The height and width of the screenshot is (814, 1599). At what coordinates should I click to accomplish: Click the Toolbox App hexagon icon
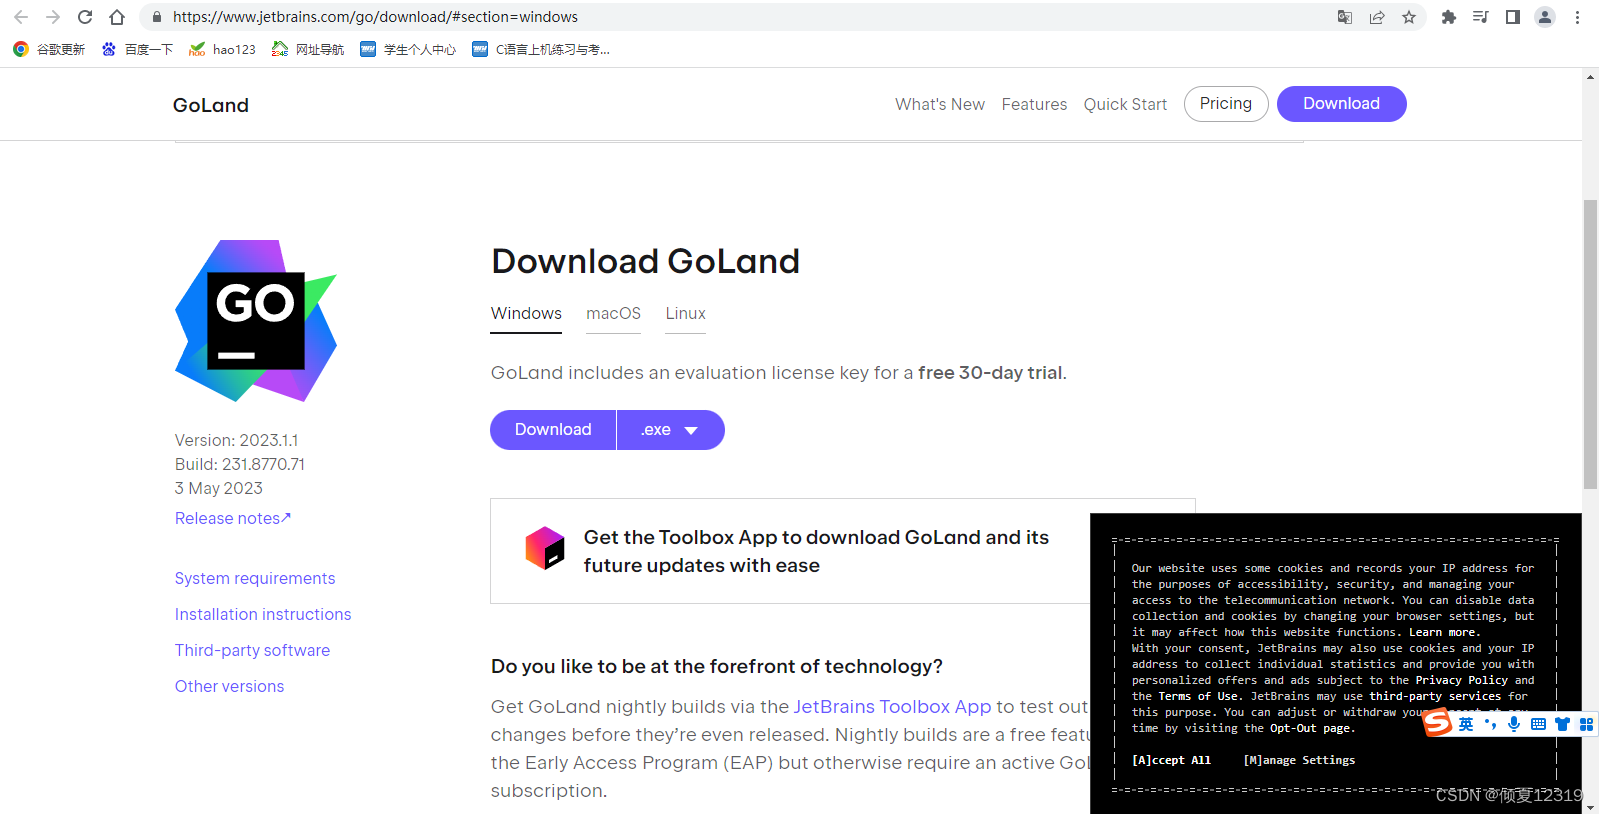click(545, 548)
